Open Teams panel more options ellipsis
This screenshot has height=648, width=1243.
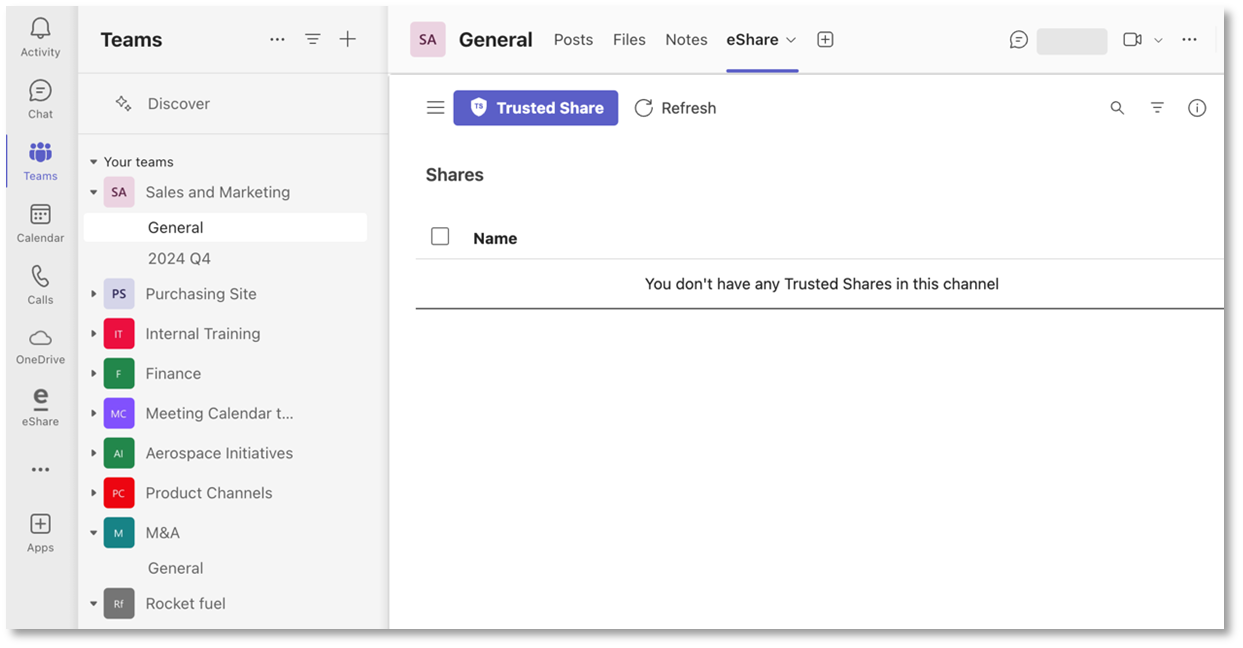click(278, 40)
